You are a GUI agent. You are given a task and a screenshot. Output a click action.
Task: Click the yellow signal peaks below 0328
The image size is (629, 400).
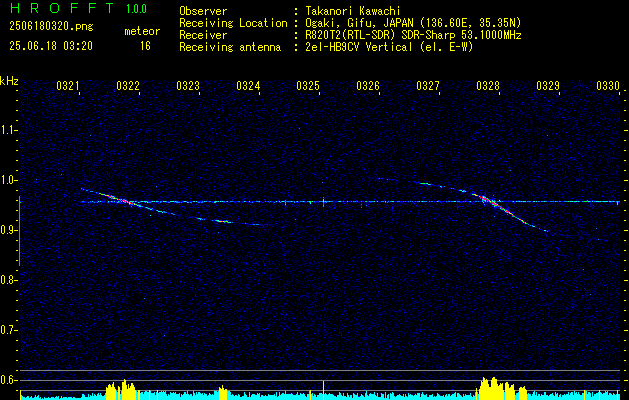[x=501, y=388]
